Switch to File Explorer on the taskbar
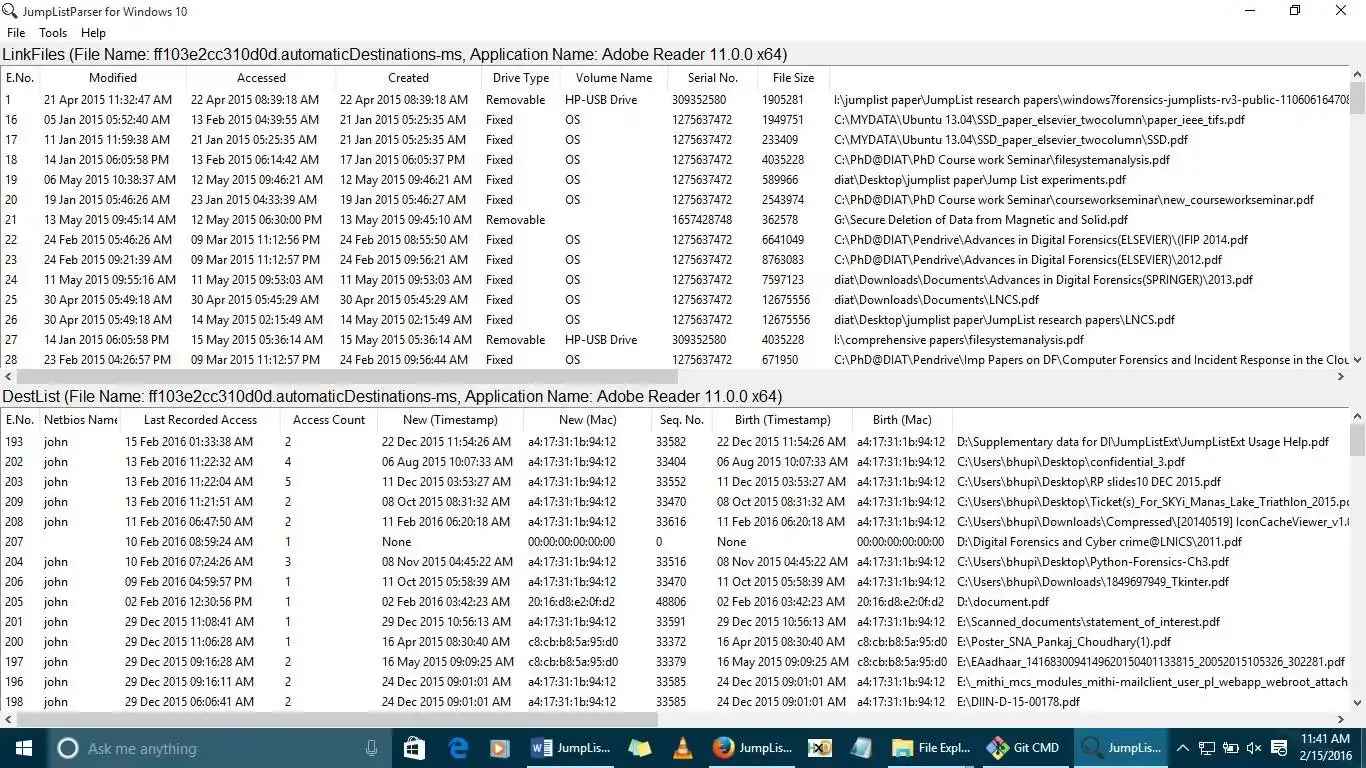 tap(930, 748)
